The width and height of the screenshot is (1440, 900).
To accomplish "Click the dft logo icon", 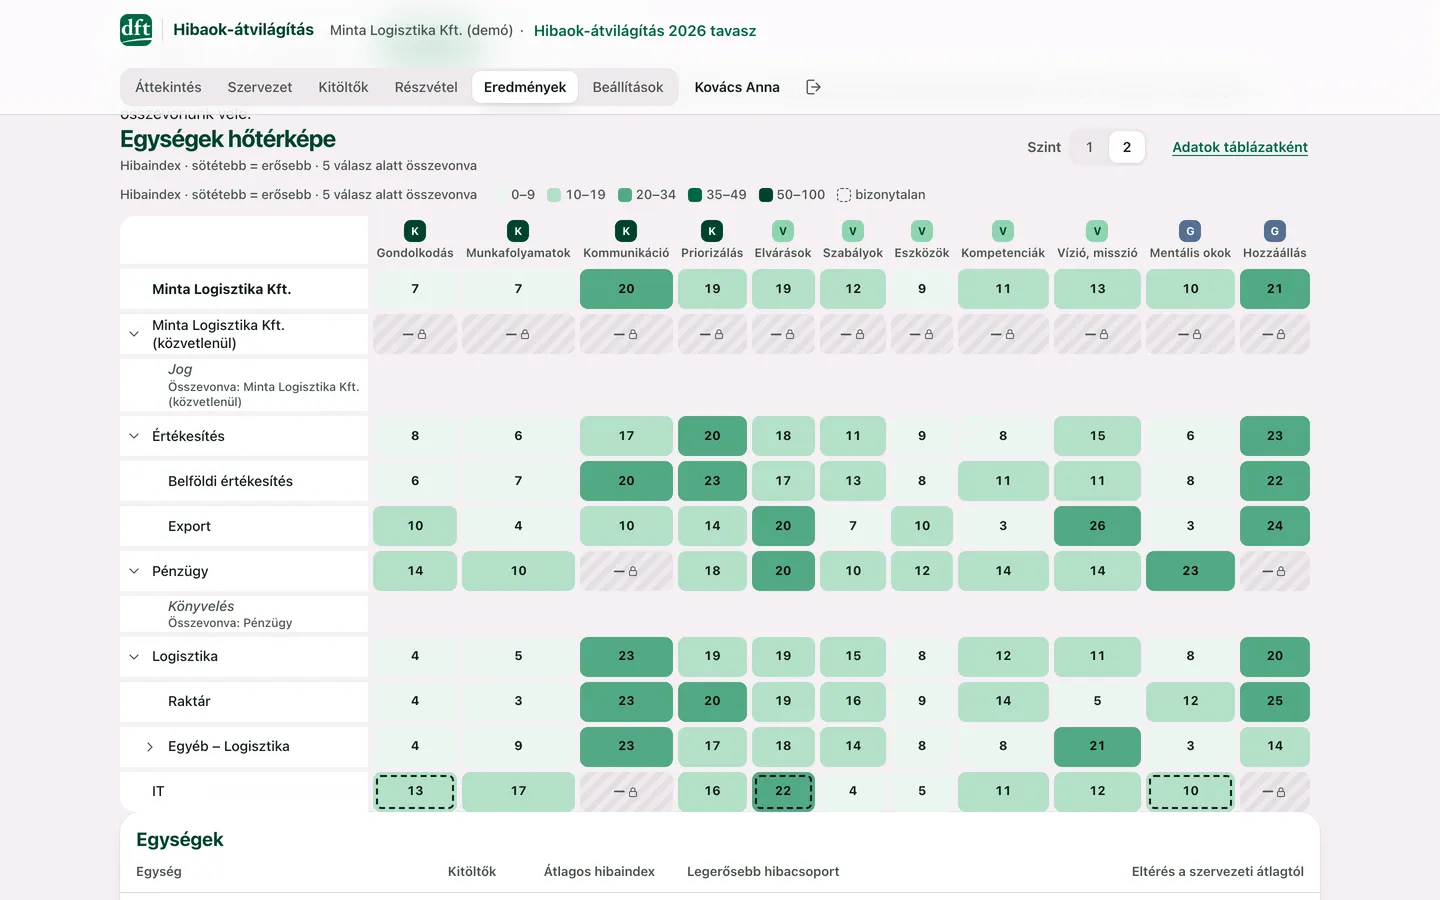I will pos(136,30).
